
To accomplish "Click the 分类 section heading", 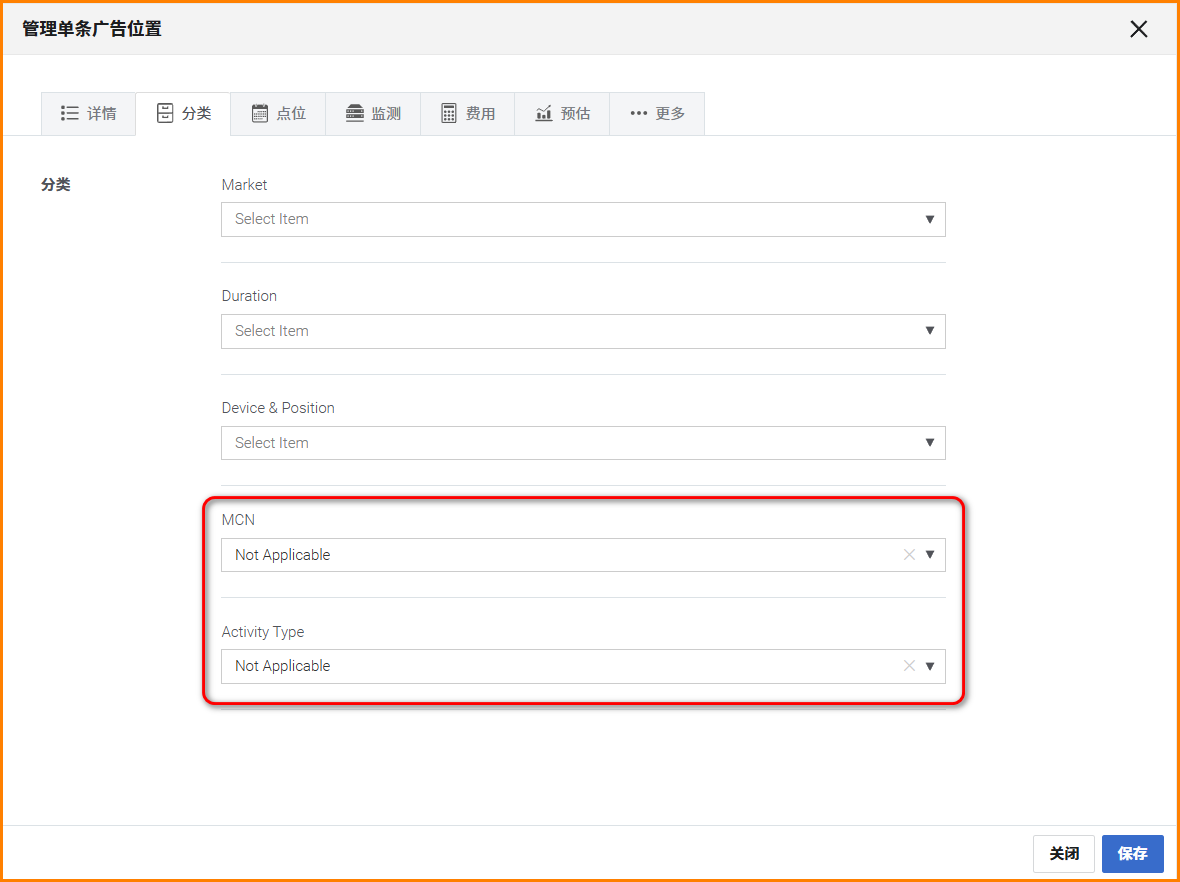I will 56,184.
